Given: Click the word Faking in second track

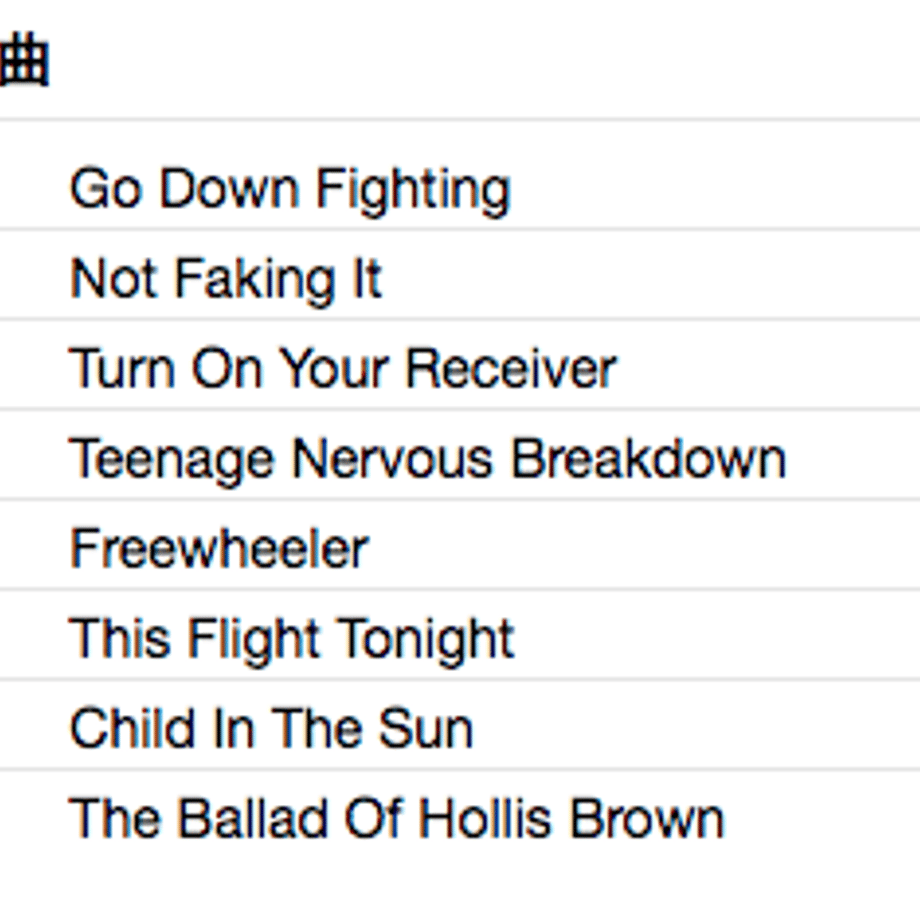Looking at the screenshot, I should click(x=255, y=280).
